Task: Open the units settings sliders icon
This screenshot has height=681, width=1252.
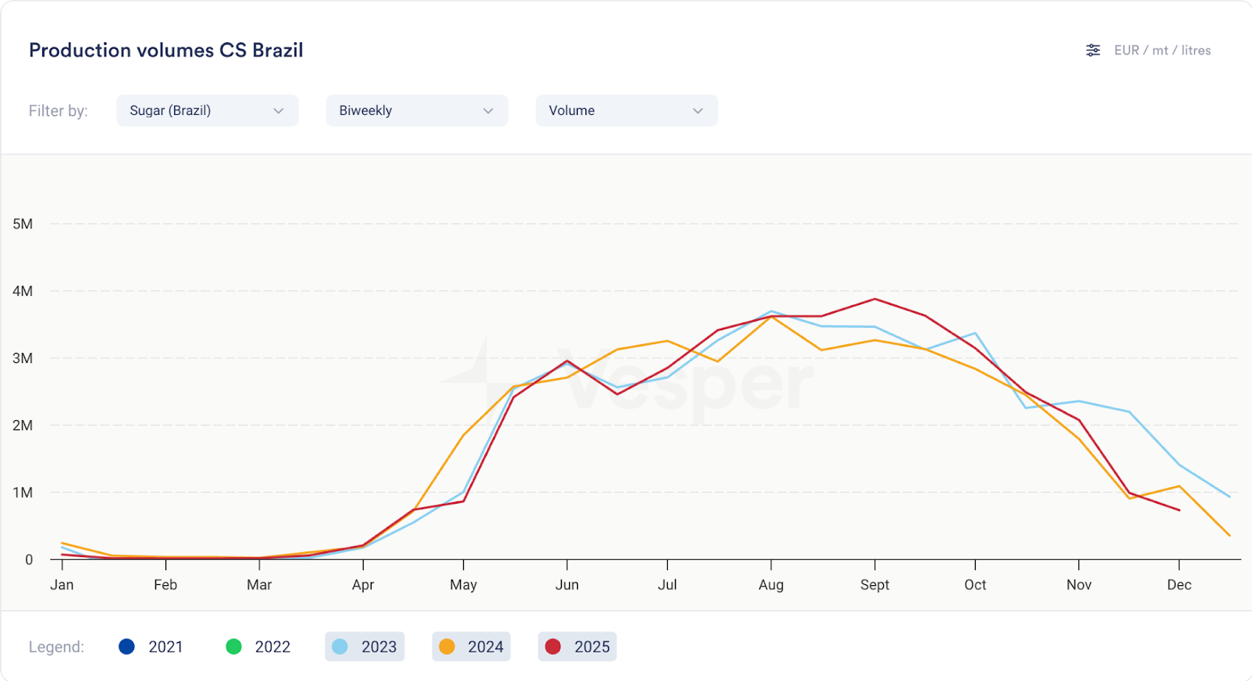Action: click(1093, 50)
